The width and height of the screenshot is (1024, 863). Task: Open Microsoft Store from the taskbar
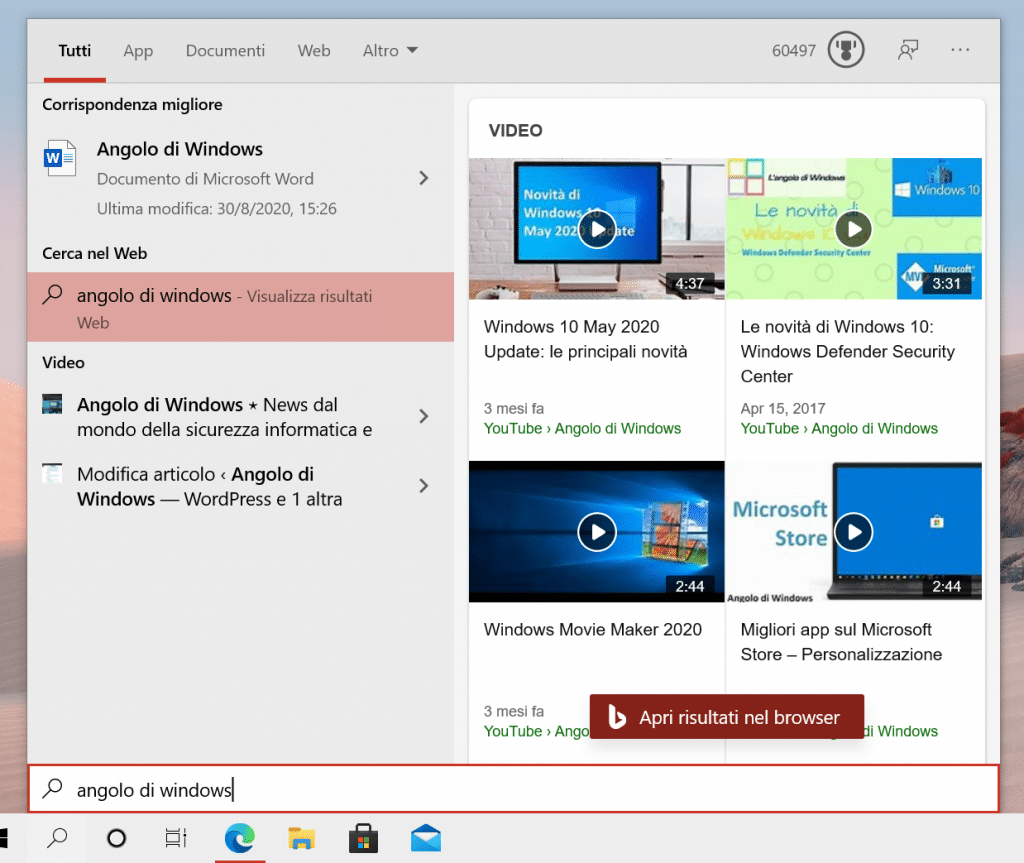(363, 838)
